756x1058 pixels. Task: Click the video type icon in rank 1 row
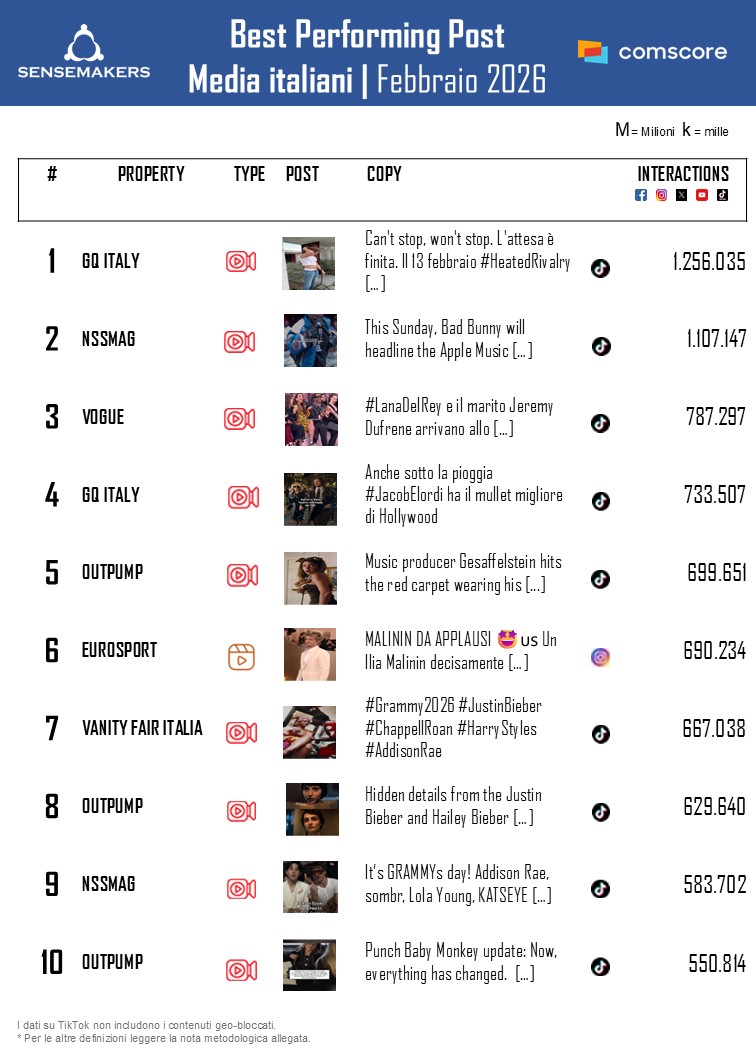pyautogui.click(x=240, y=262)
